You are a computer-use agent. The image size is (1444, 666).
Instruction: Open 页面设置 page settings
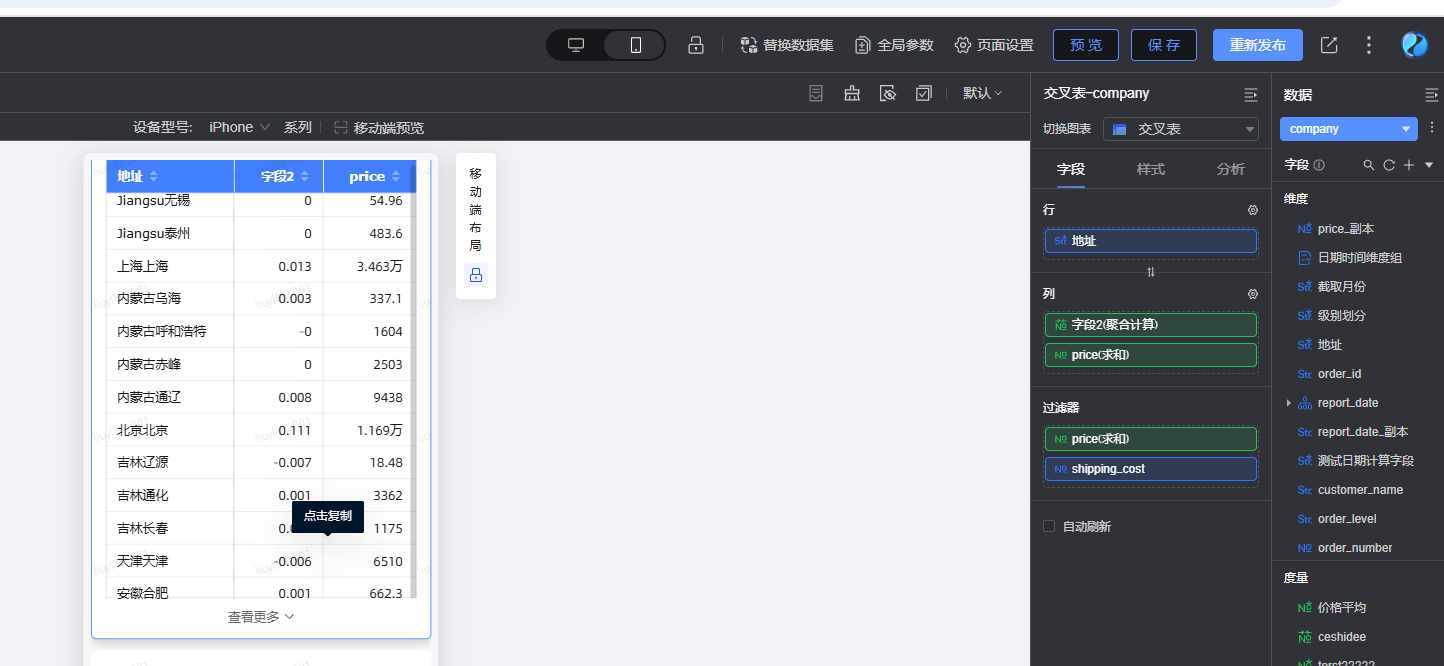pos(994,45)
